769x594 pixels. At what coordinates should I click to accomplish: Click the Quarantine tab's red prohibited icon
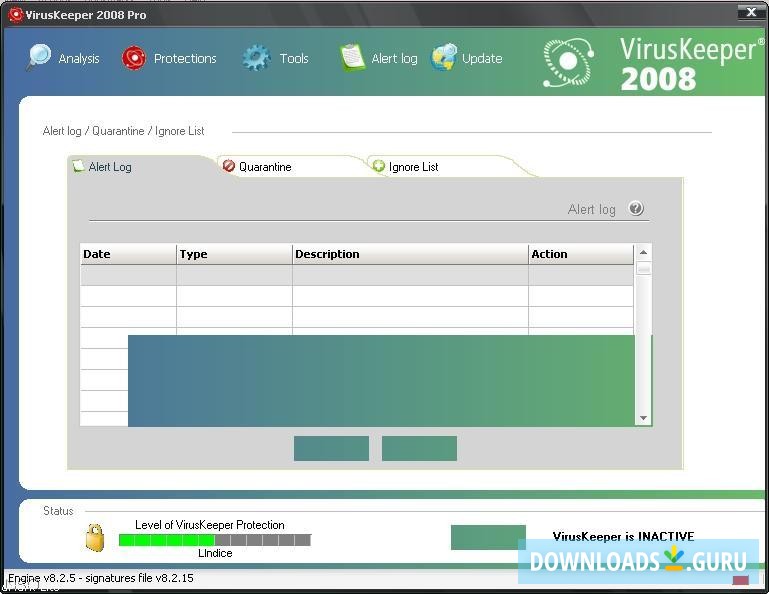[229, 166]
